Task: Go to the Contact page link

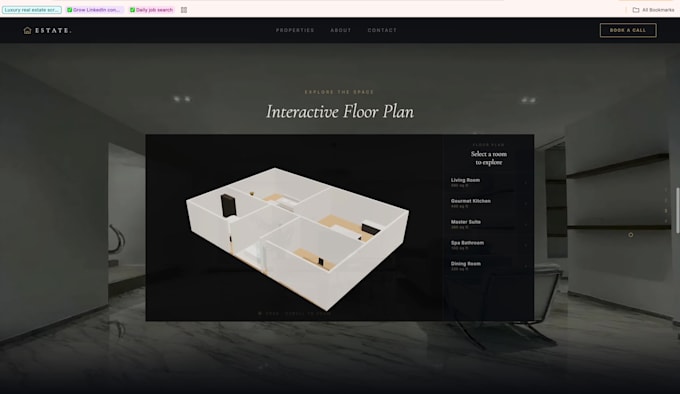Action: [x=382, y=30]
